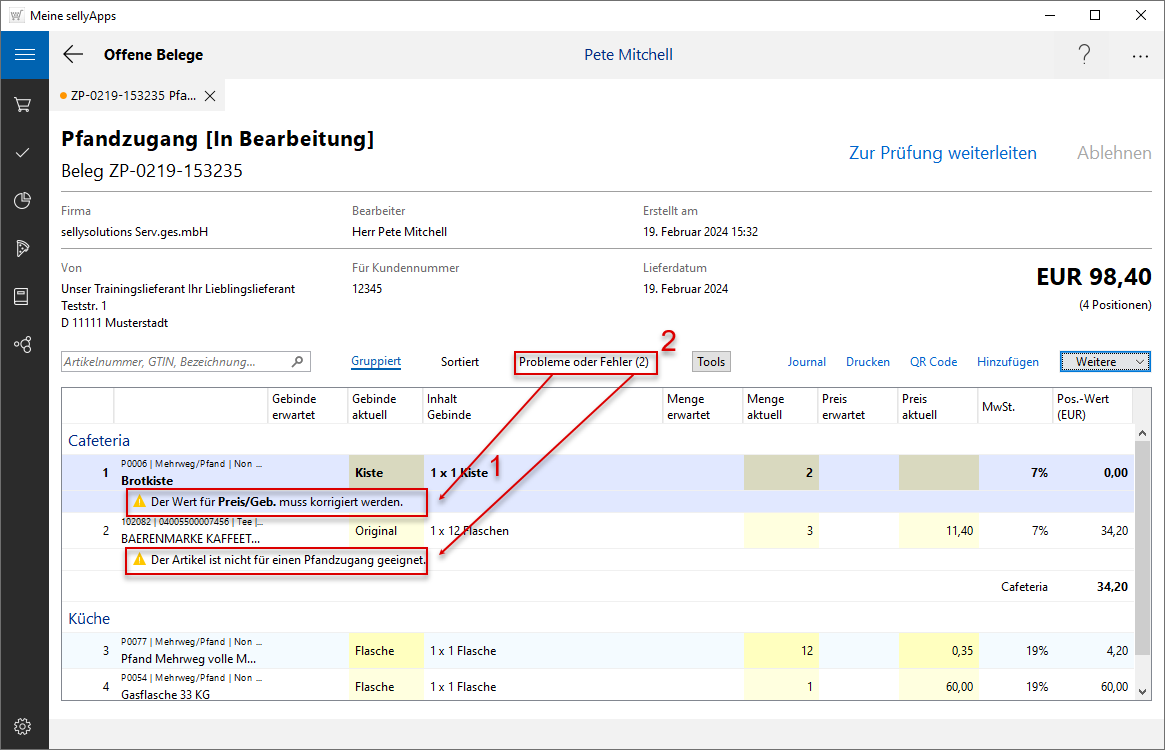
Task: Filter by Probleme oder Fehler (2)
Action: (x=585, y=362)
